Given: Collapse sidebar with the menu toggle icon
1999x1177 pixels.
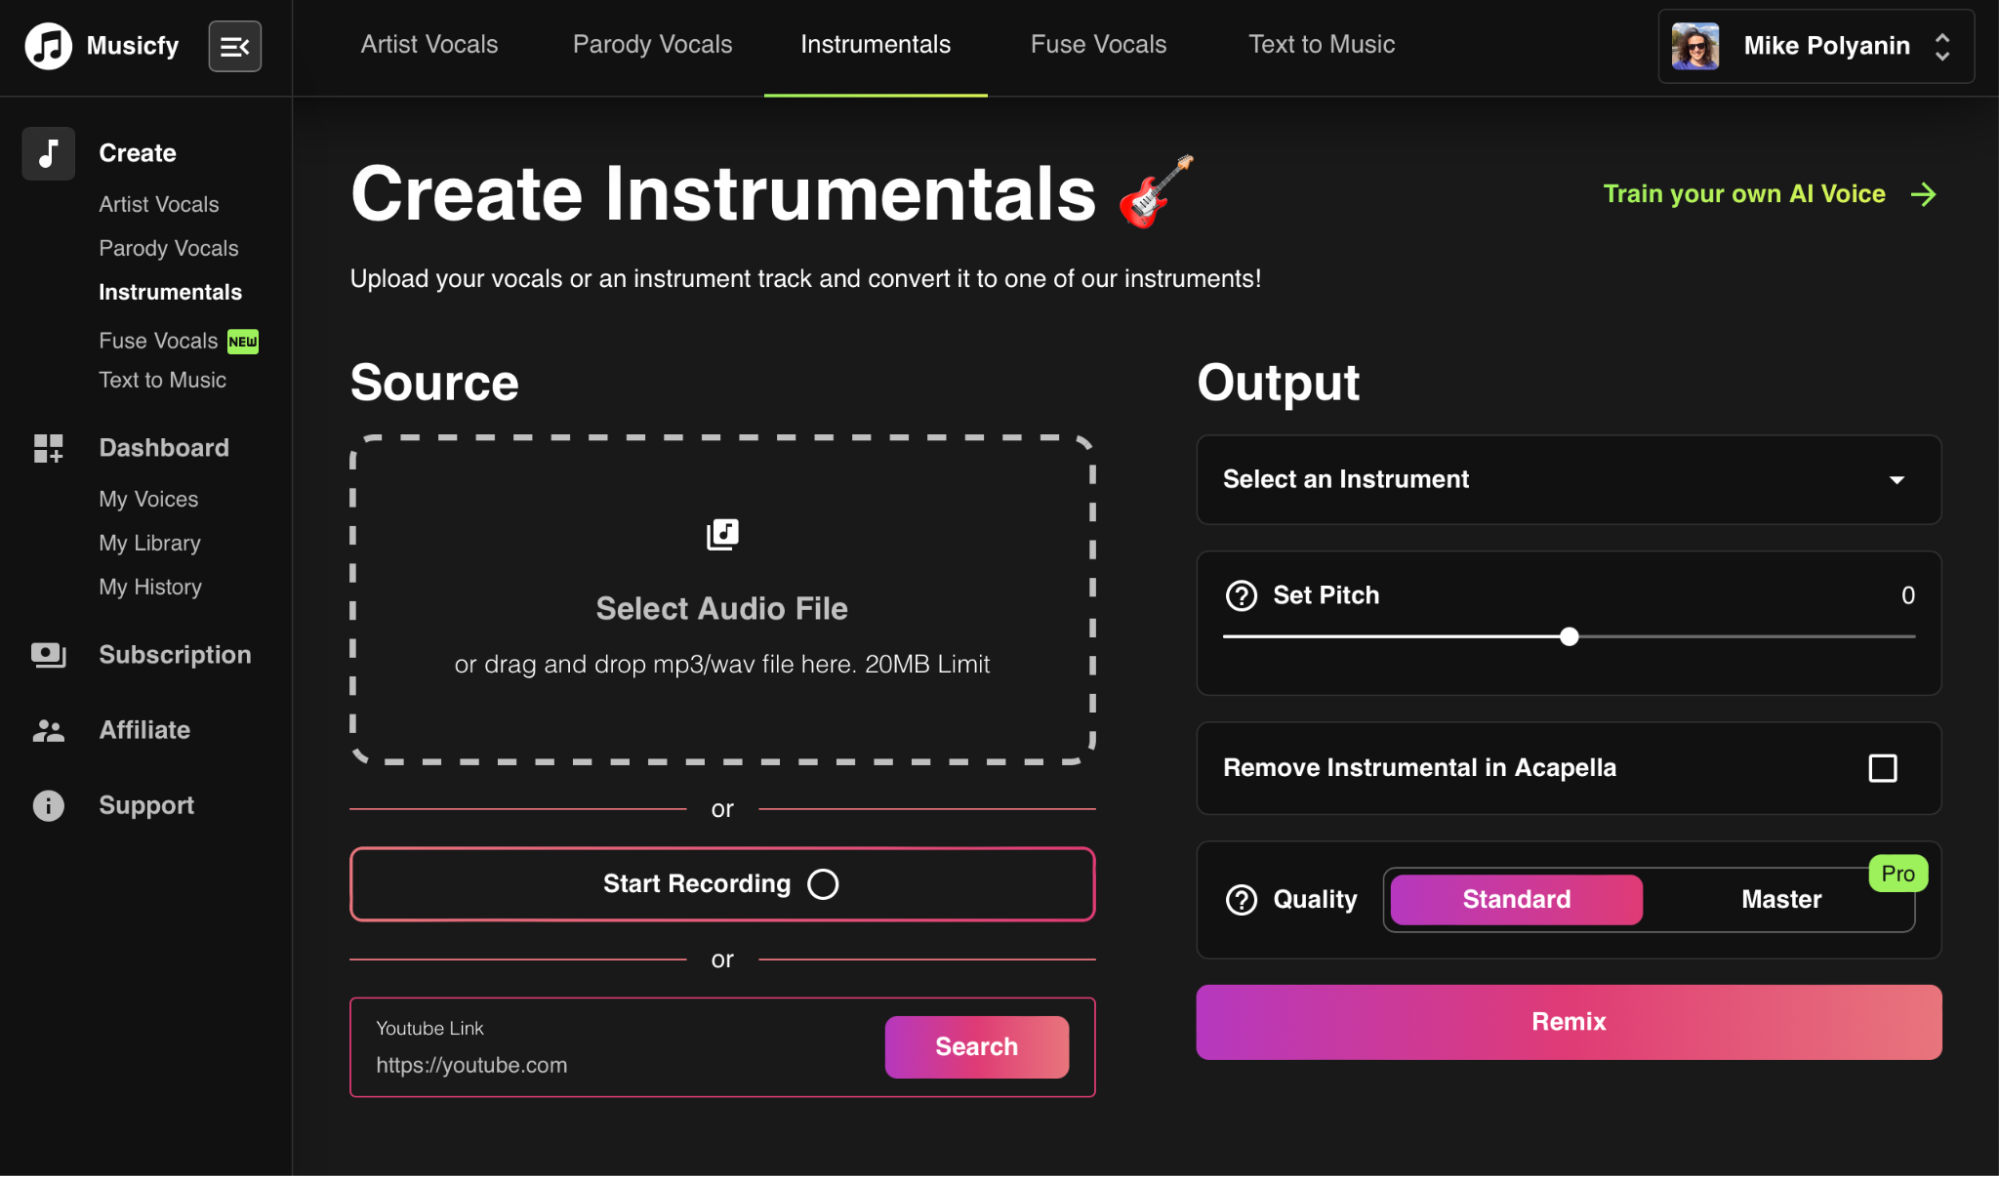Looking at the screenshot, I should [x=235, y=46].
